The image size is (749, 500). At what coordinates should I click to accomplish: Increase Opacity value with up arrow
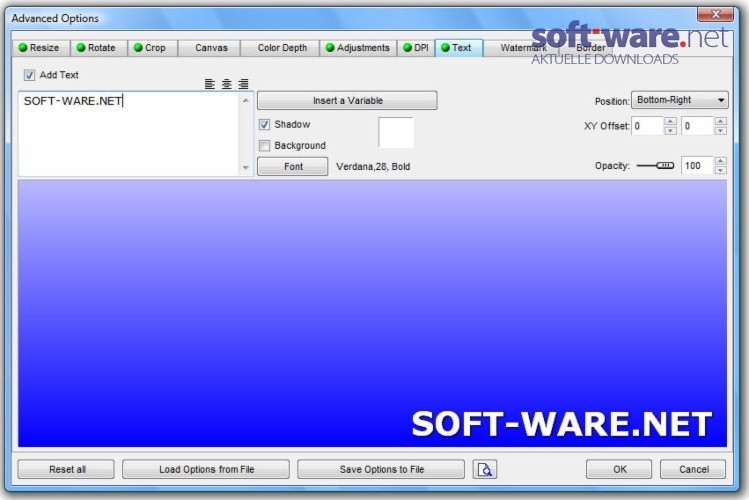(x=720, y=161)
